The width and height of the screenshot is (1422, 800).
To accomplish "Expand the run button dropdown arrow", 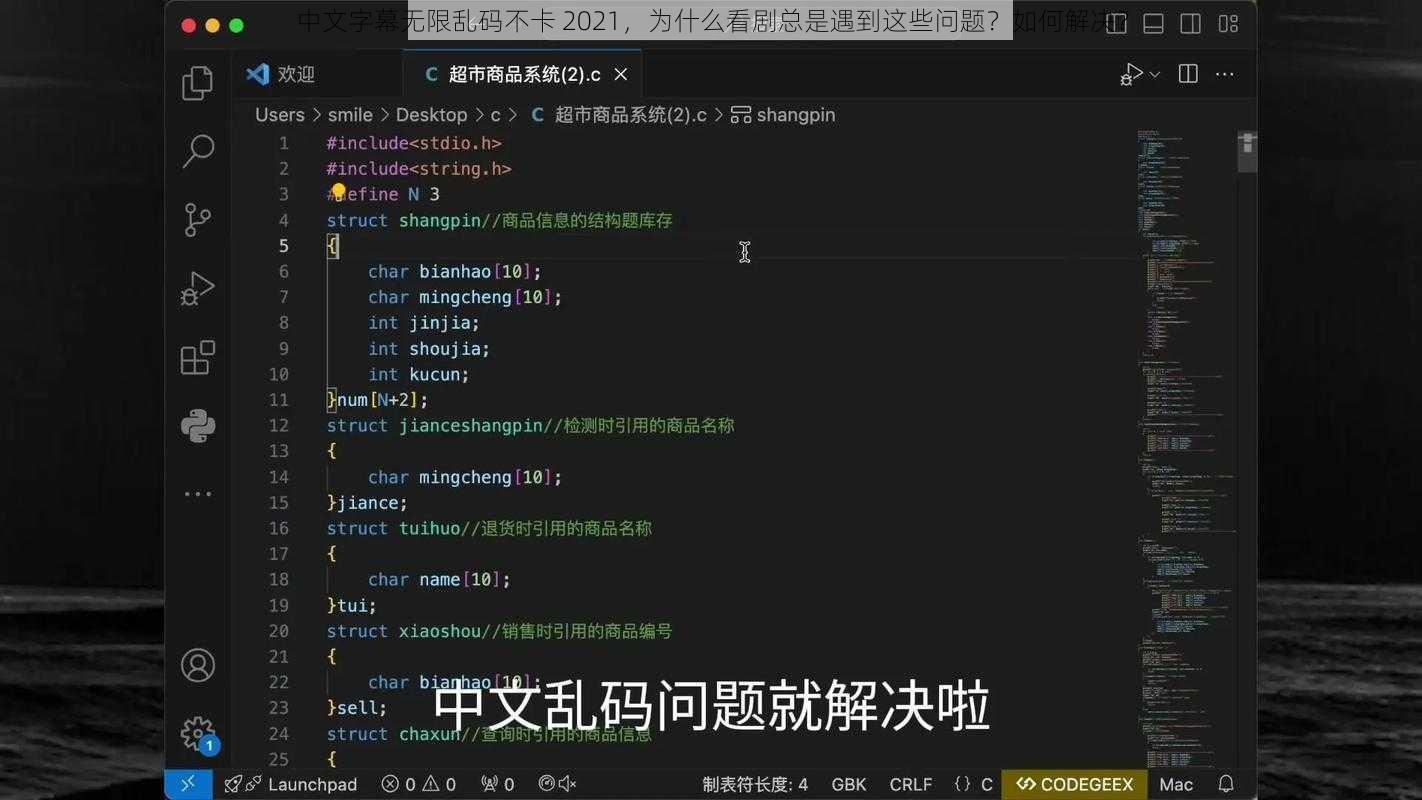I will pos(1155,75).
